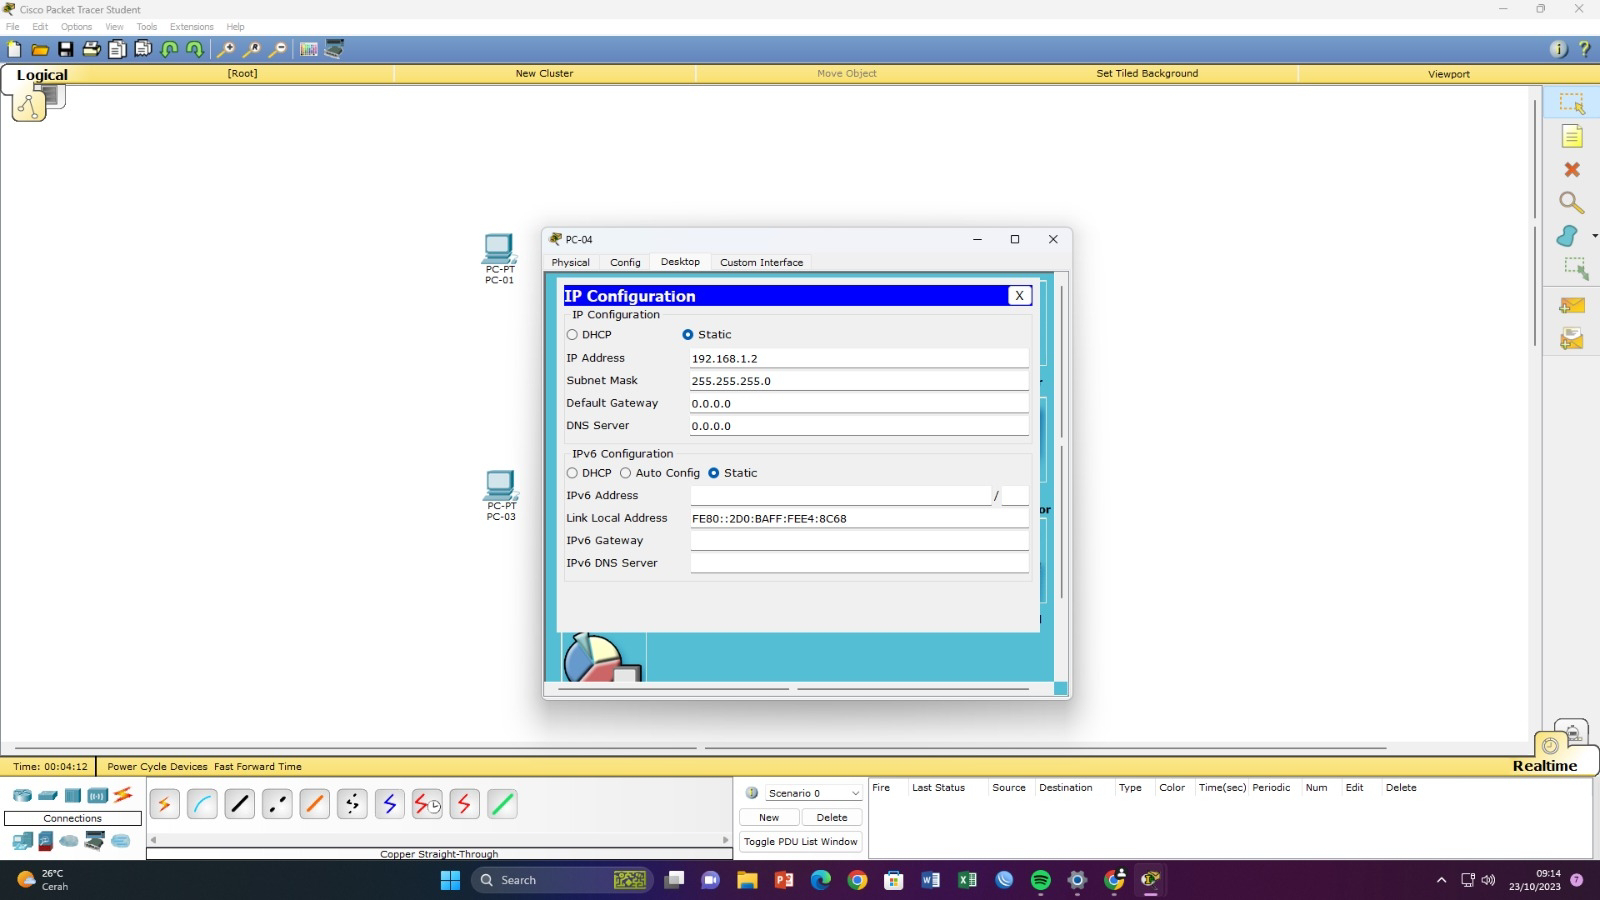The height and width of the screenshot is (900, 1600).
Task: Open Spotify from the taskbar
Action: click(1040, 880)
